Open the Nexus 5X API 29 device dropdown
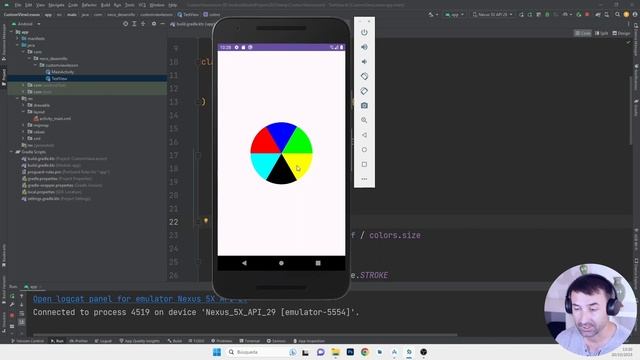The image size is (640, 360). (x=492, y=15)
